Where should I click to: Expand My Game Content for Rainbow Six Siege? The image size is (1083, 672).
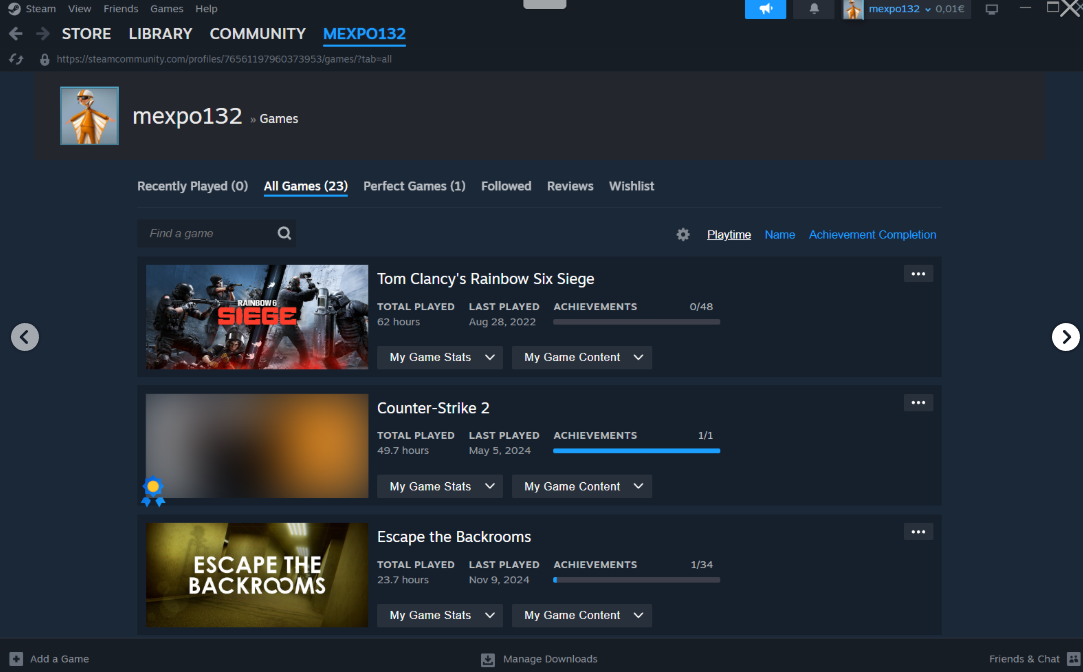click(x=582, y=357)
